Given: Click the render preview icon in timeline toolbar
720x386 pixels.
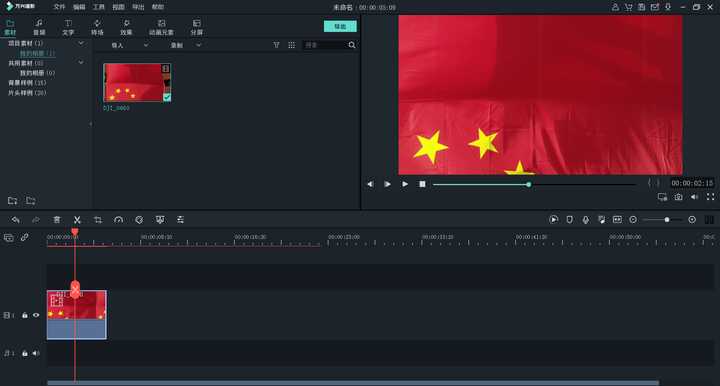Looking at the screenshot, I should point(554,220).
